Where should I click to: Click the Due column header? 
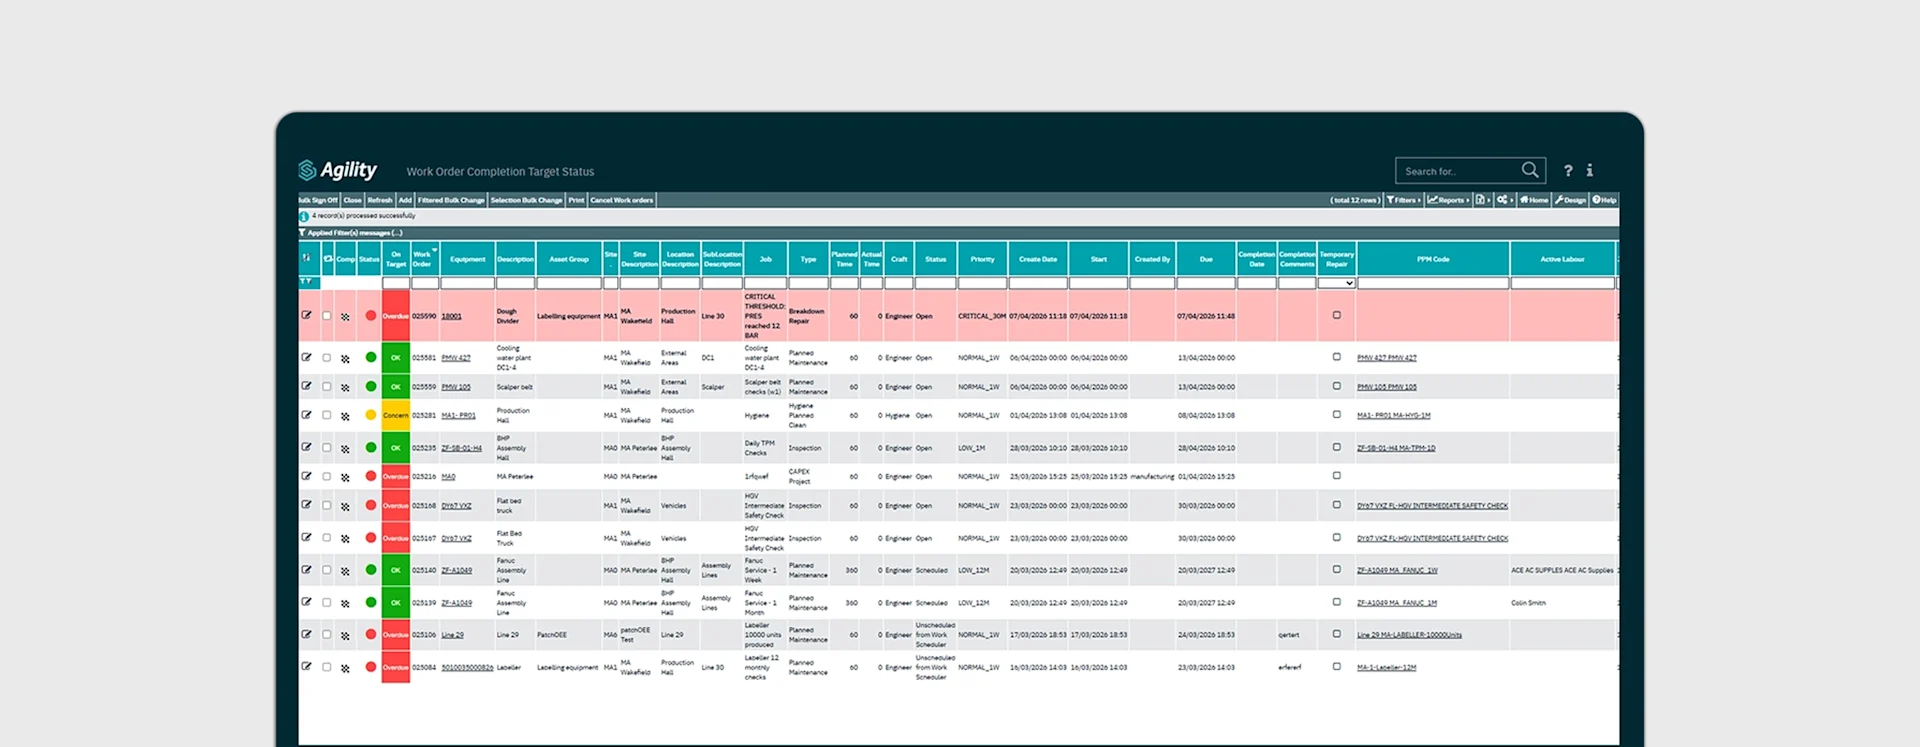click(1206, 259)
